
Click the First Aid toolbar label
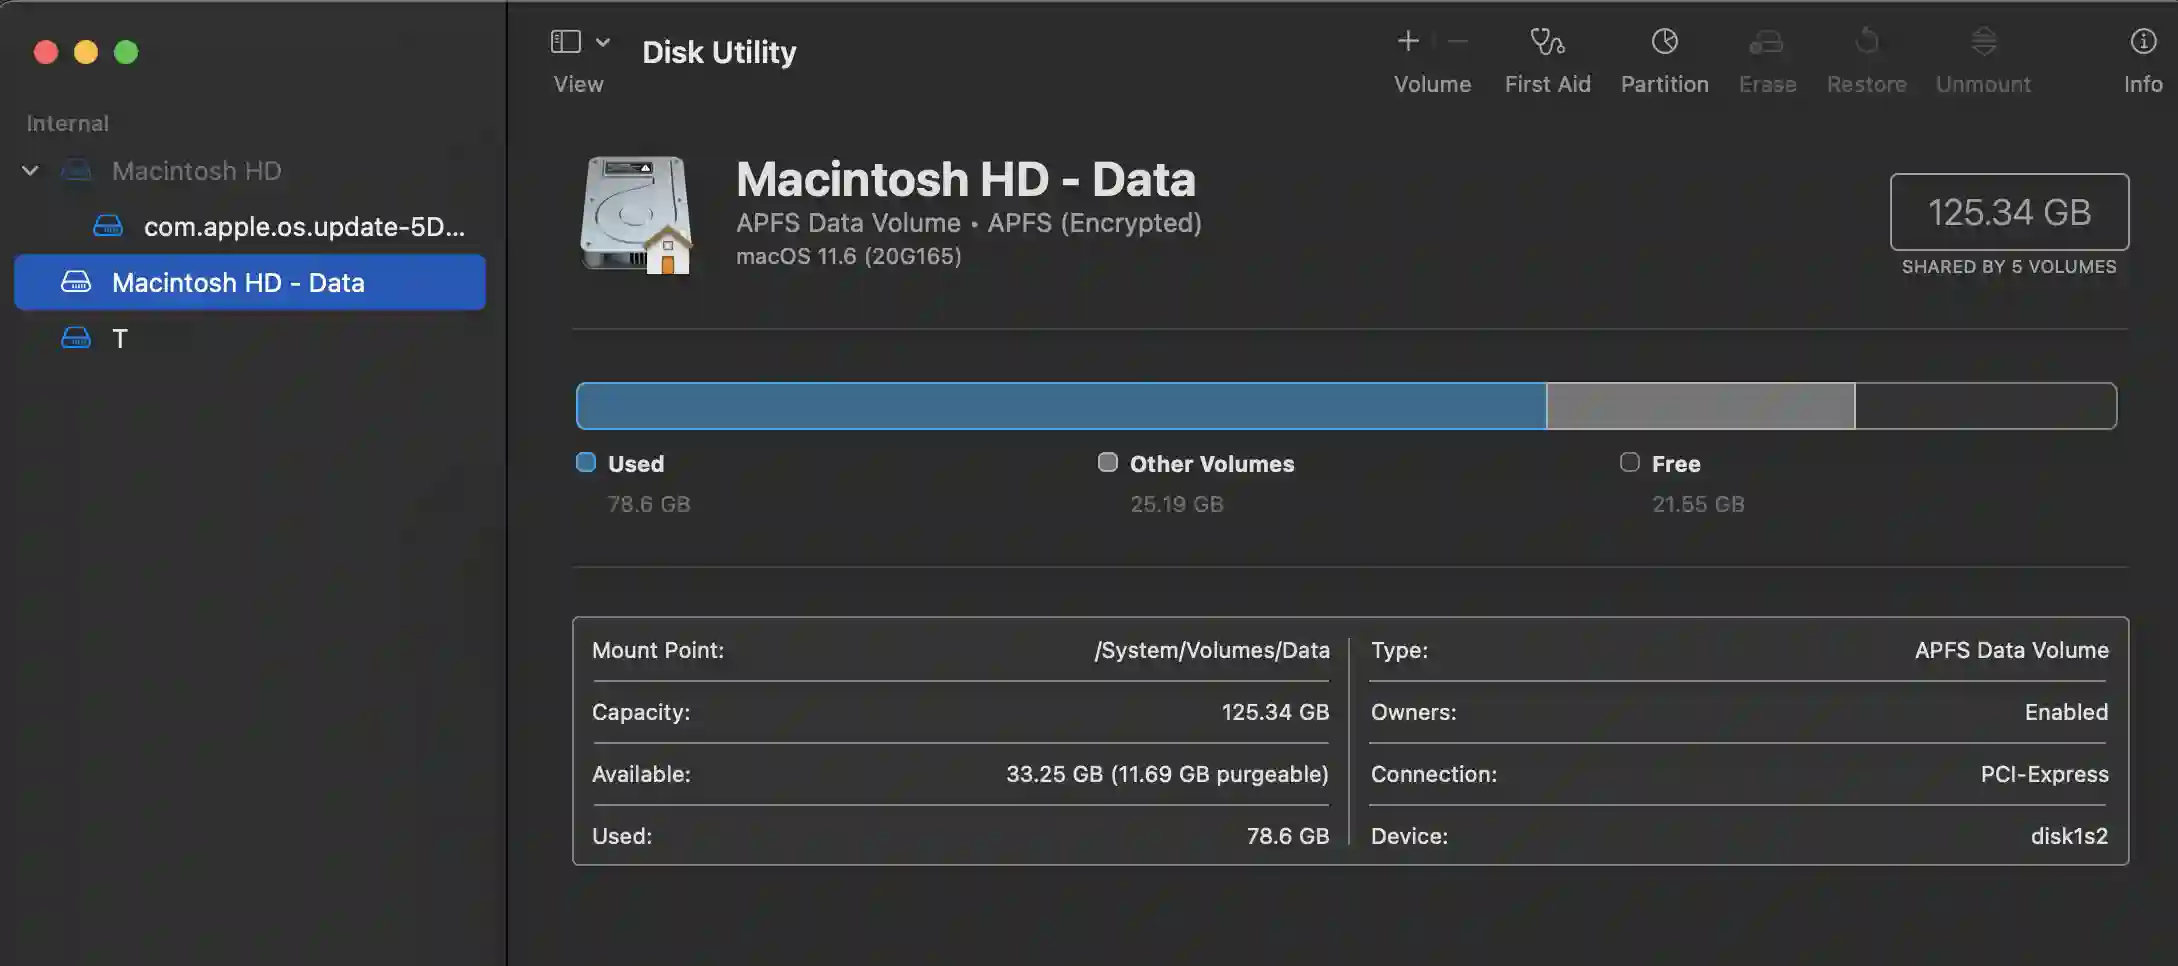[x=1547, y=84]
